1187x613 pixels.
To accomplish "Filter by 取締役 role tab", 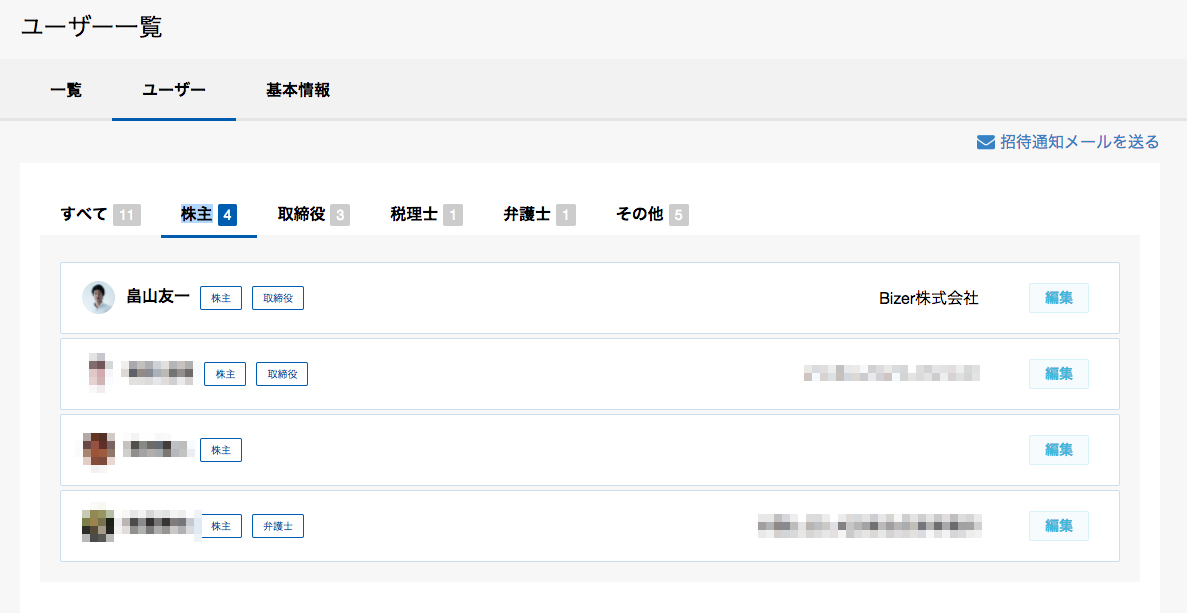I will [x=313, y=214].
